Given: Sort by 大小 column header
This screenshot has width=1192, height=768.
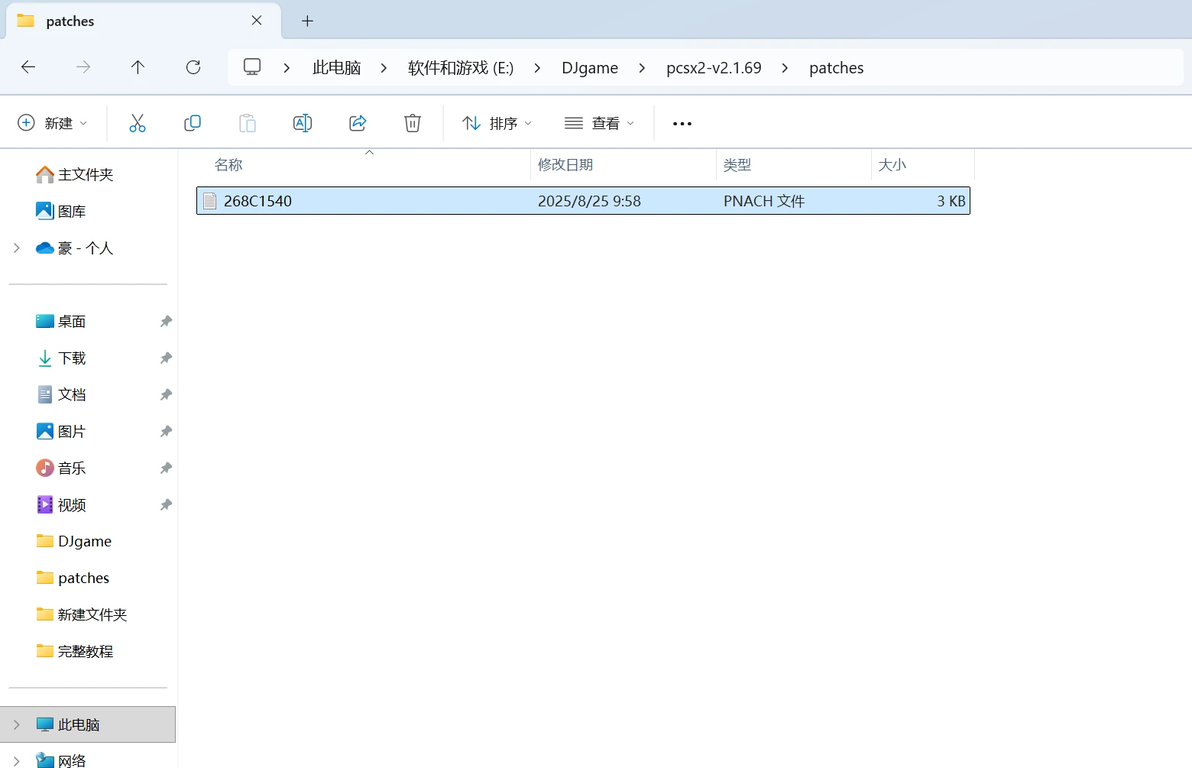Looking at the screenshot, I should [892, 164].
